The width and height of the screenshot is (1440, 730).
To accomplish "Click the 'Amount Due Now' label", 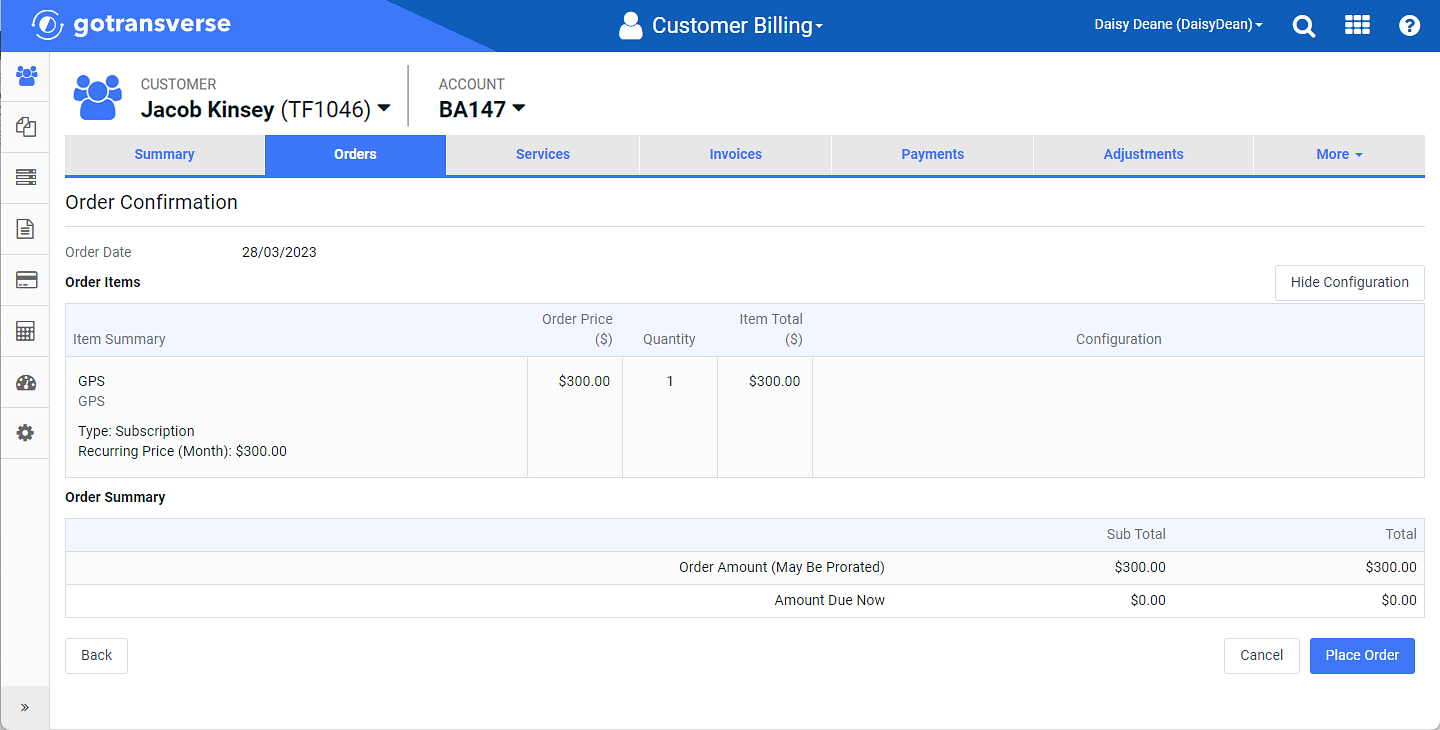I will coord(830,600).
